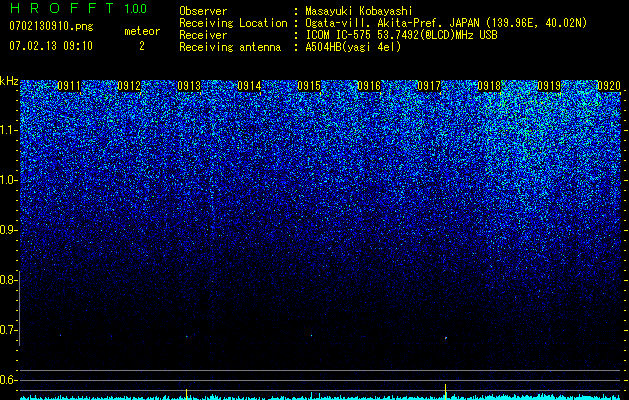Click the 0.9 kHz frequency axis label
629x400 pixels.
(x=8, y=230)
